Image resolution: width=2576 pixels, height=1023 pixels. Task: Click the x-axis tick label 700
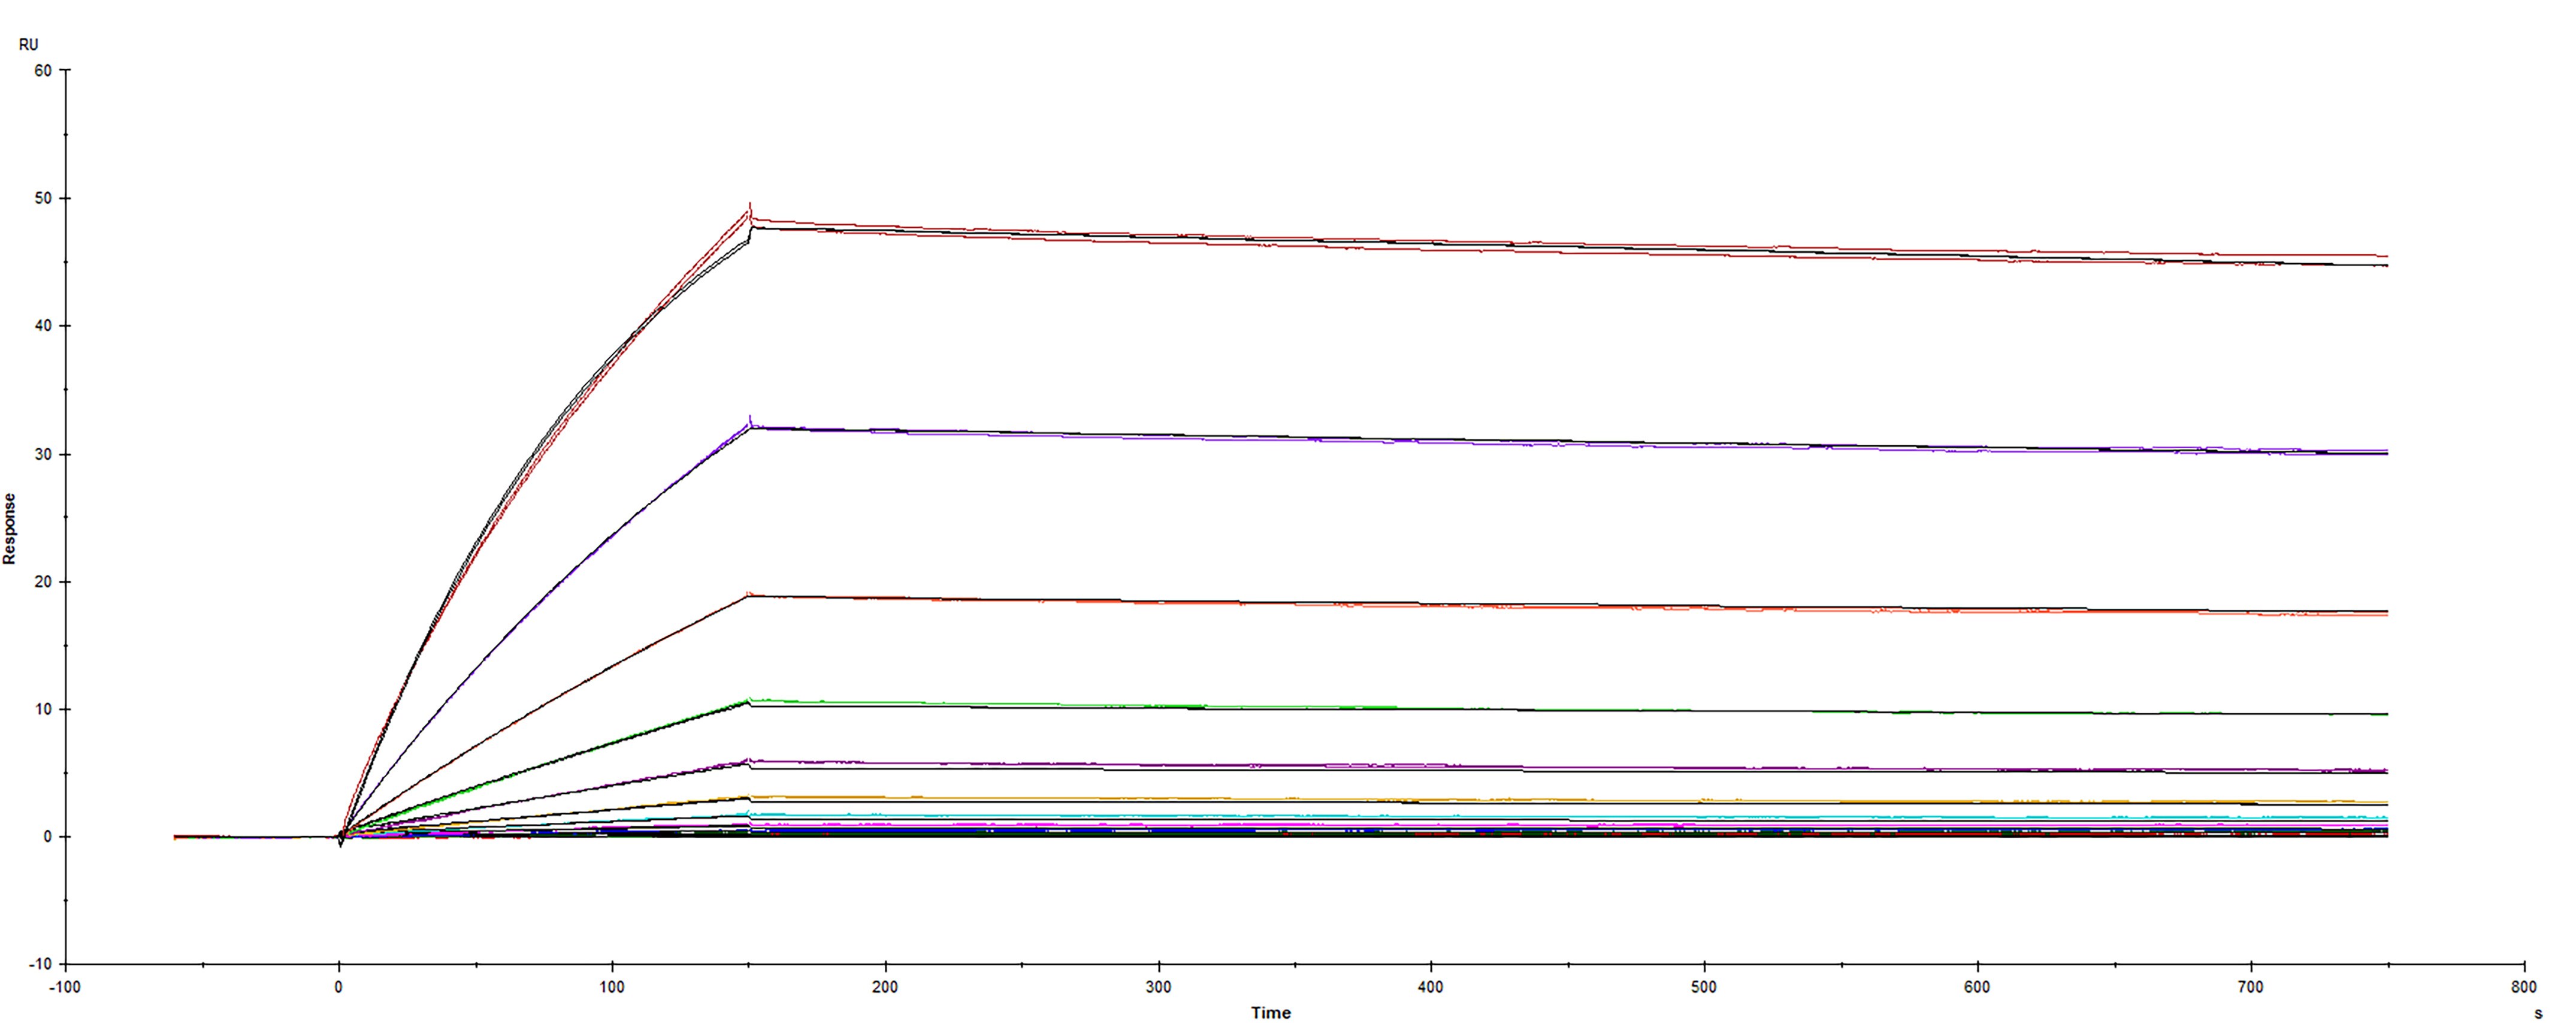point(2250,987)
